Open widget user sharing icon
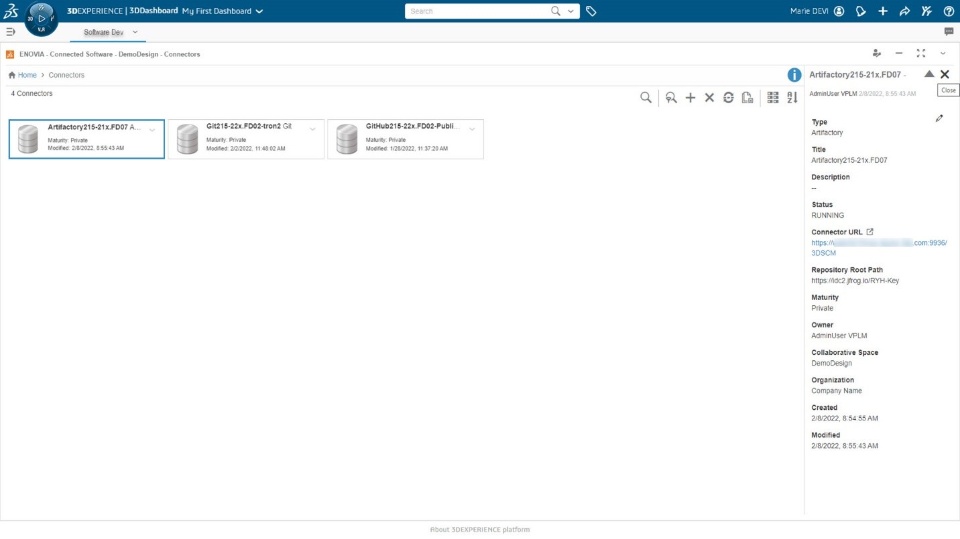Screen dimensions: 960x539 pos(877,53)
